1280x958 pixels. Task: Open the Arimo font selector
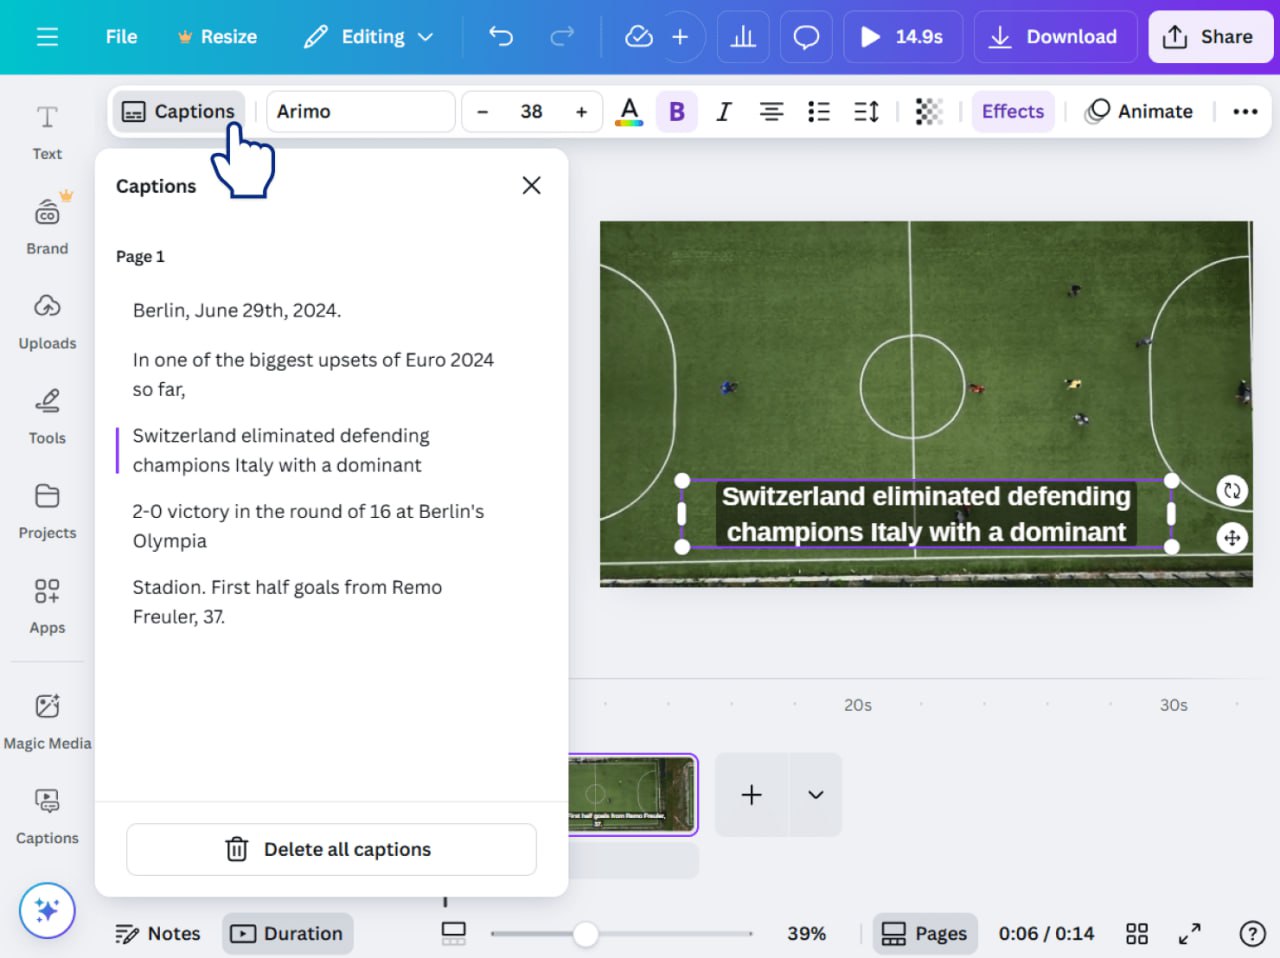(x=360, y=111)
